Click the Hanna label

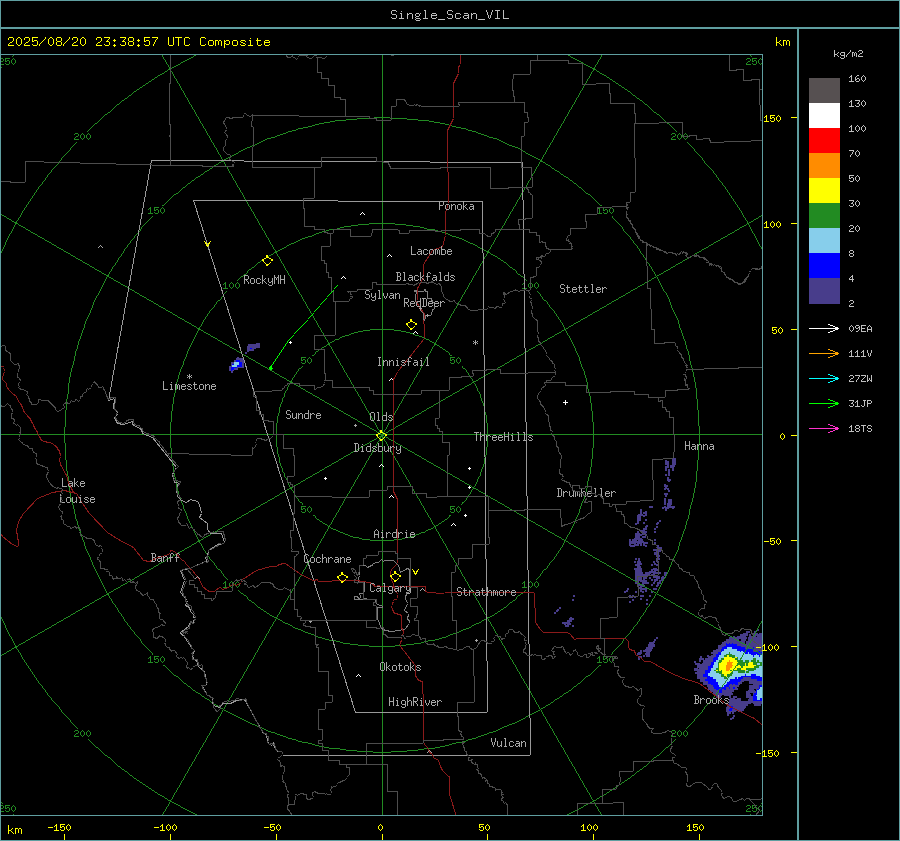[x=699, y=446]
